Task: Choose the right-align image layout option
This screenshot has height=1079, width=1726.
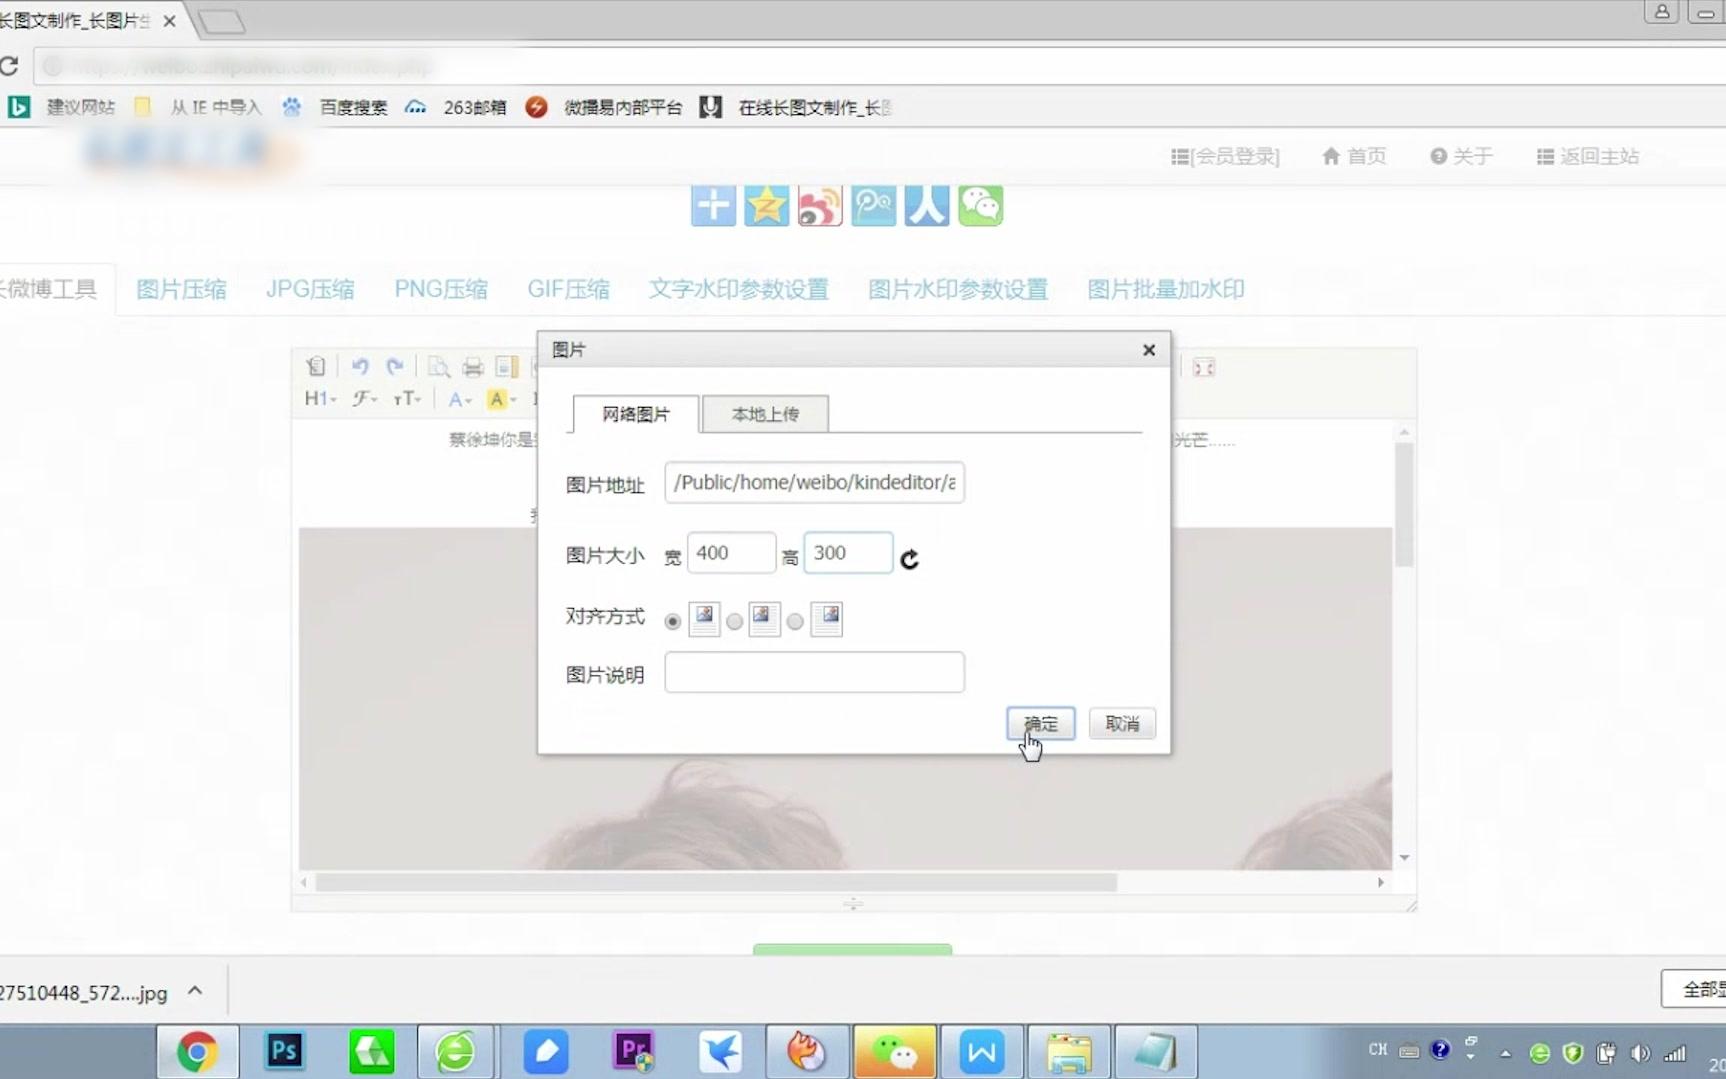Action: pos(795,620)
